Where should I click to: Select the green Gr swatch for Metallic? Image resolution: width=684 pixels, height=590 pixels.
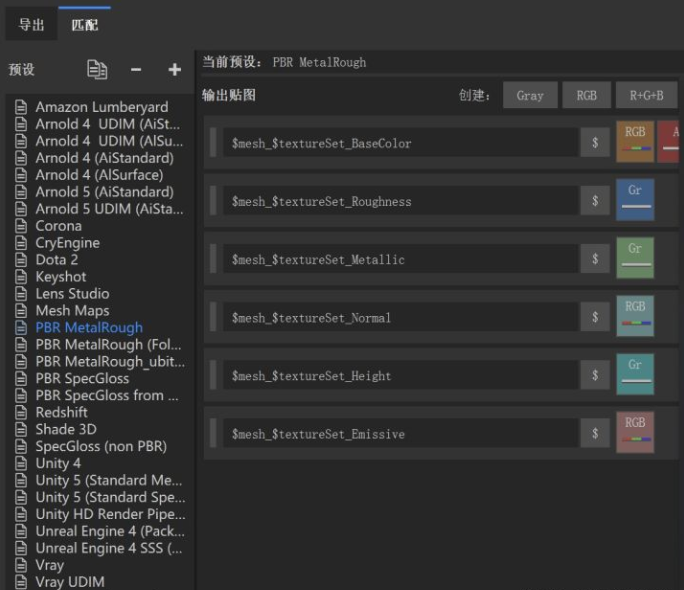(635, 258)
